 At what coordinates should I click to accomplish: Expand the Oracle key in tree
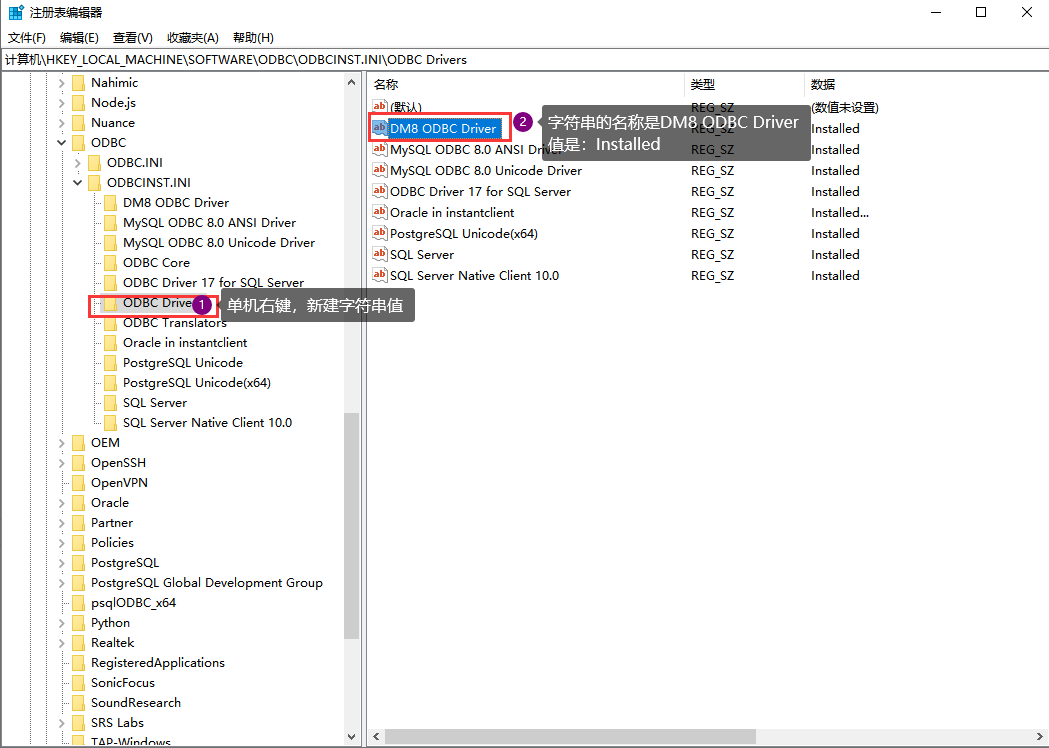point(62,503)
